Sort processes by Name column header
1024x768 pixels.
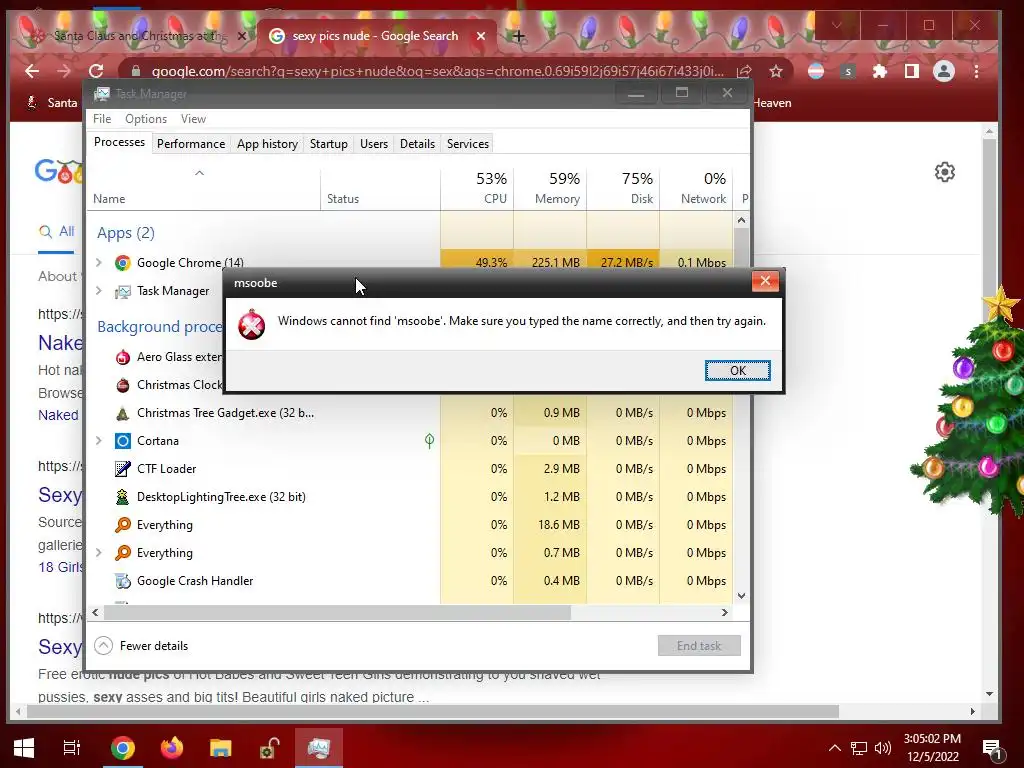tap(204, 188)
